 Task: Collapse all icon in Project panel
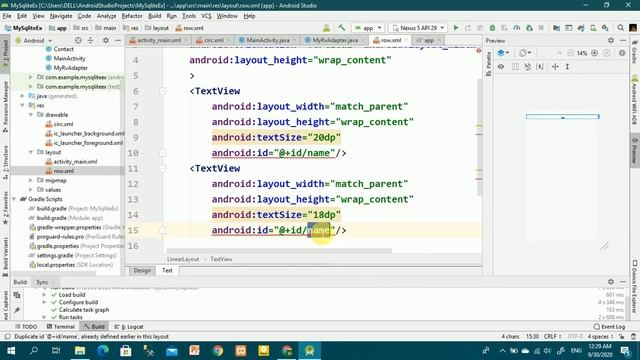pos(91,40)
